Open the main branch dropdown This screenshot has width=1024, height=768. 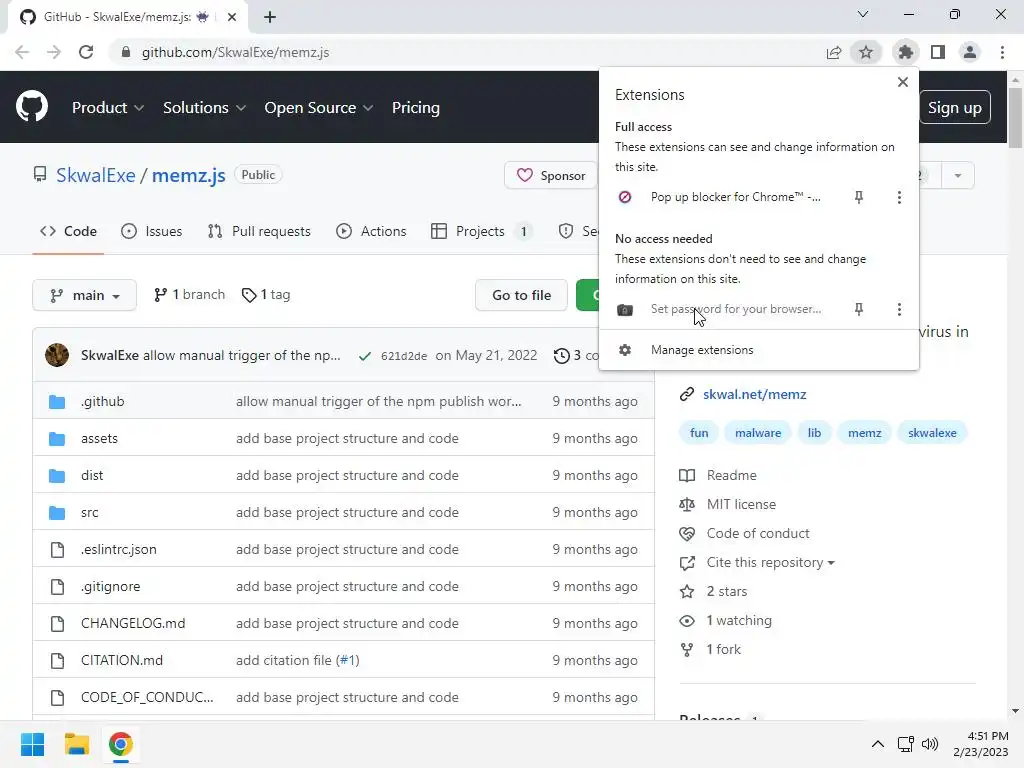[84, 295]
